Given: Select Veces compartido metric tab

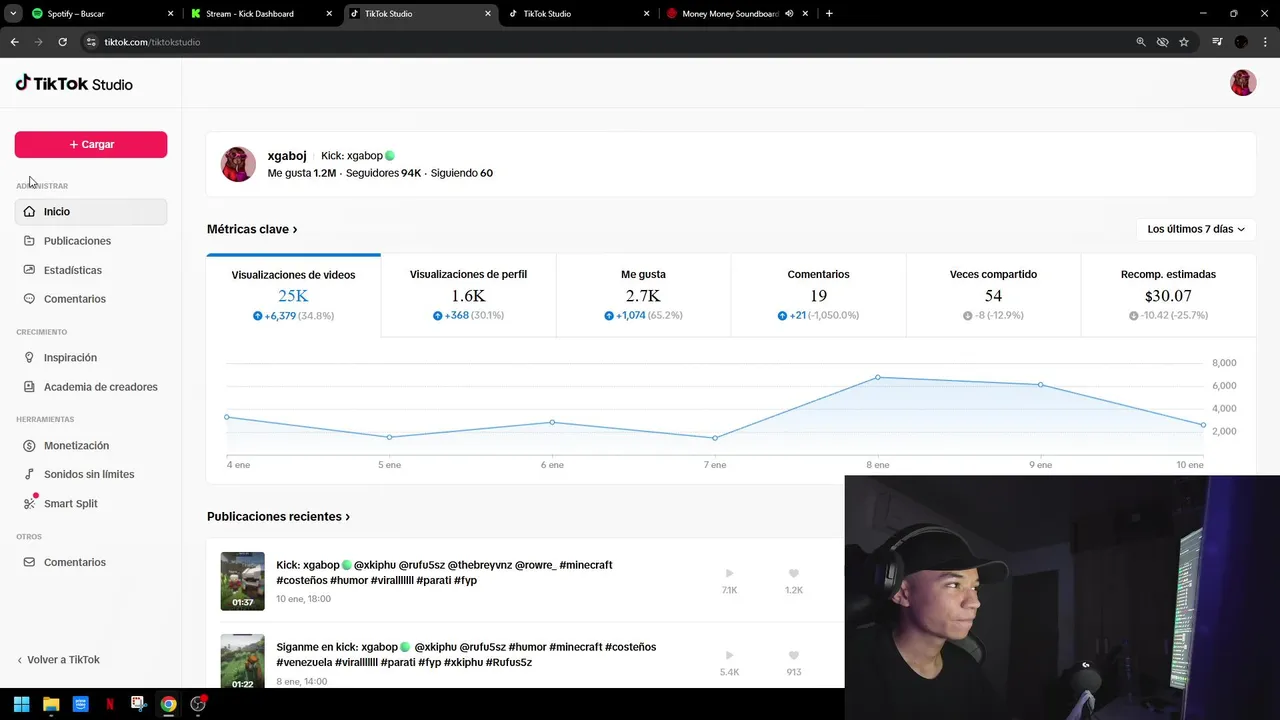Looking at the screenshot, I should 993,295.
